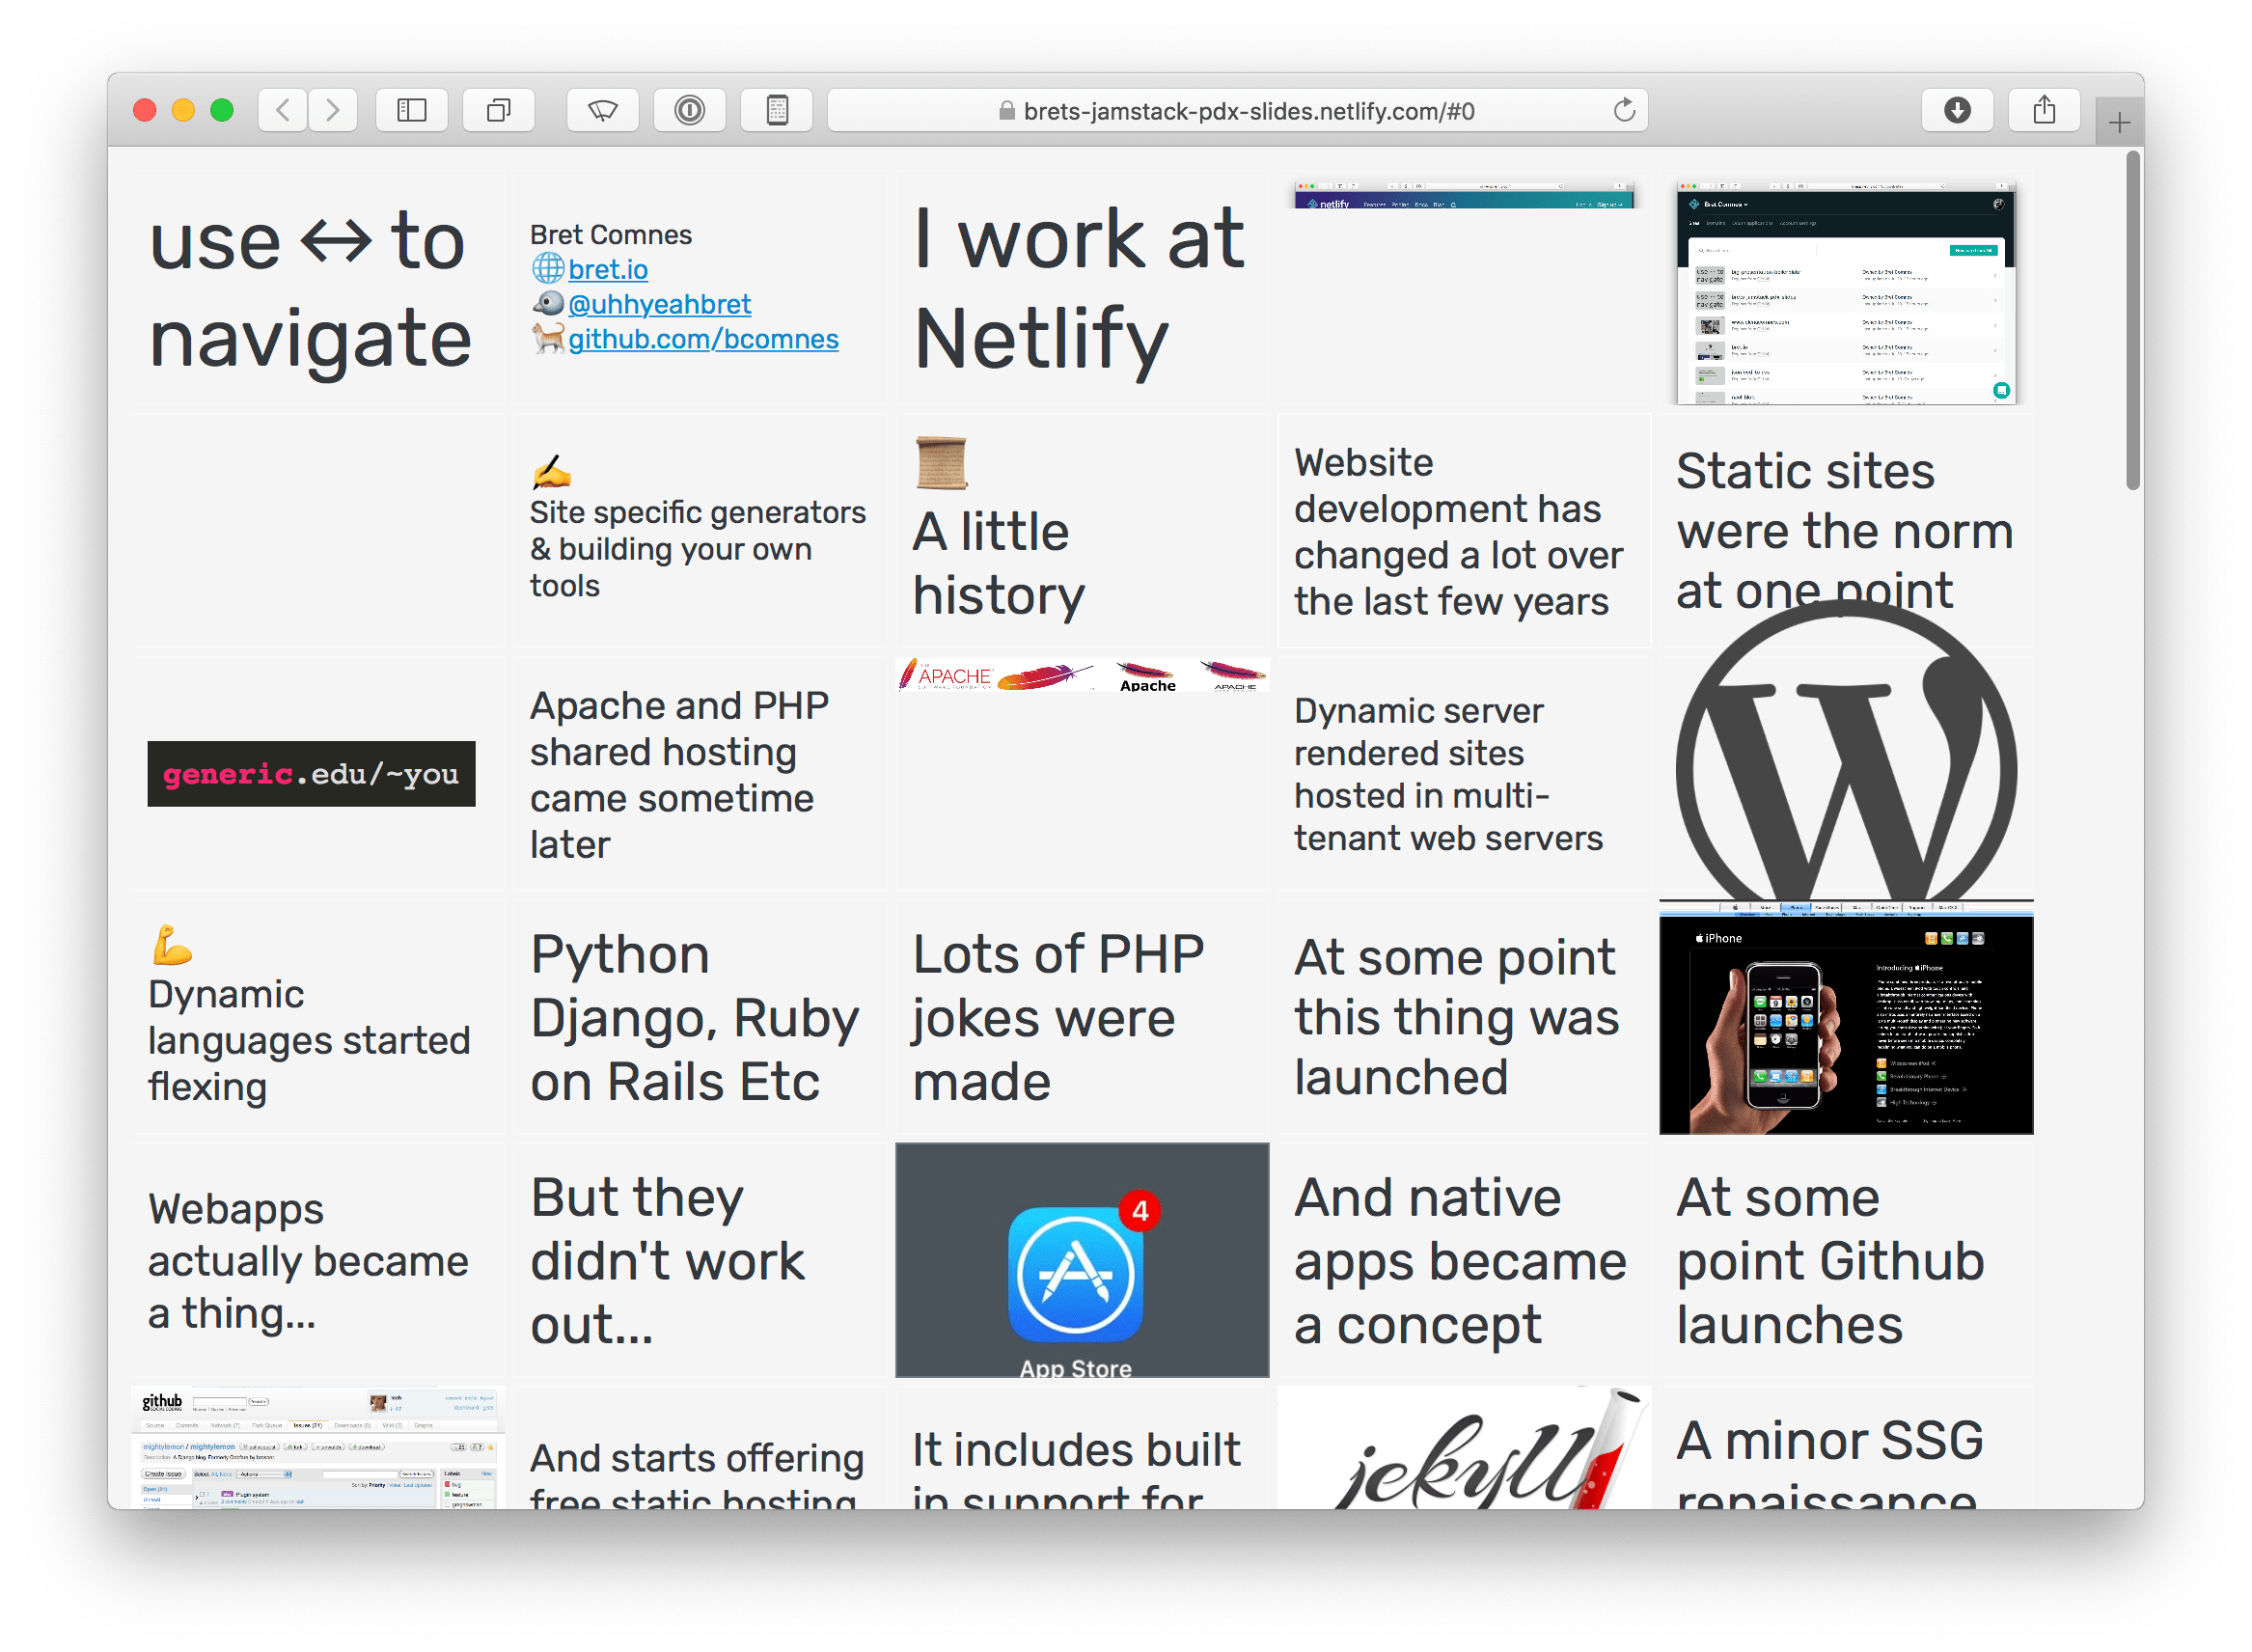Open the GitHub screenshot slide

(x=319, y=1447)
